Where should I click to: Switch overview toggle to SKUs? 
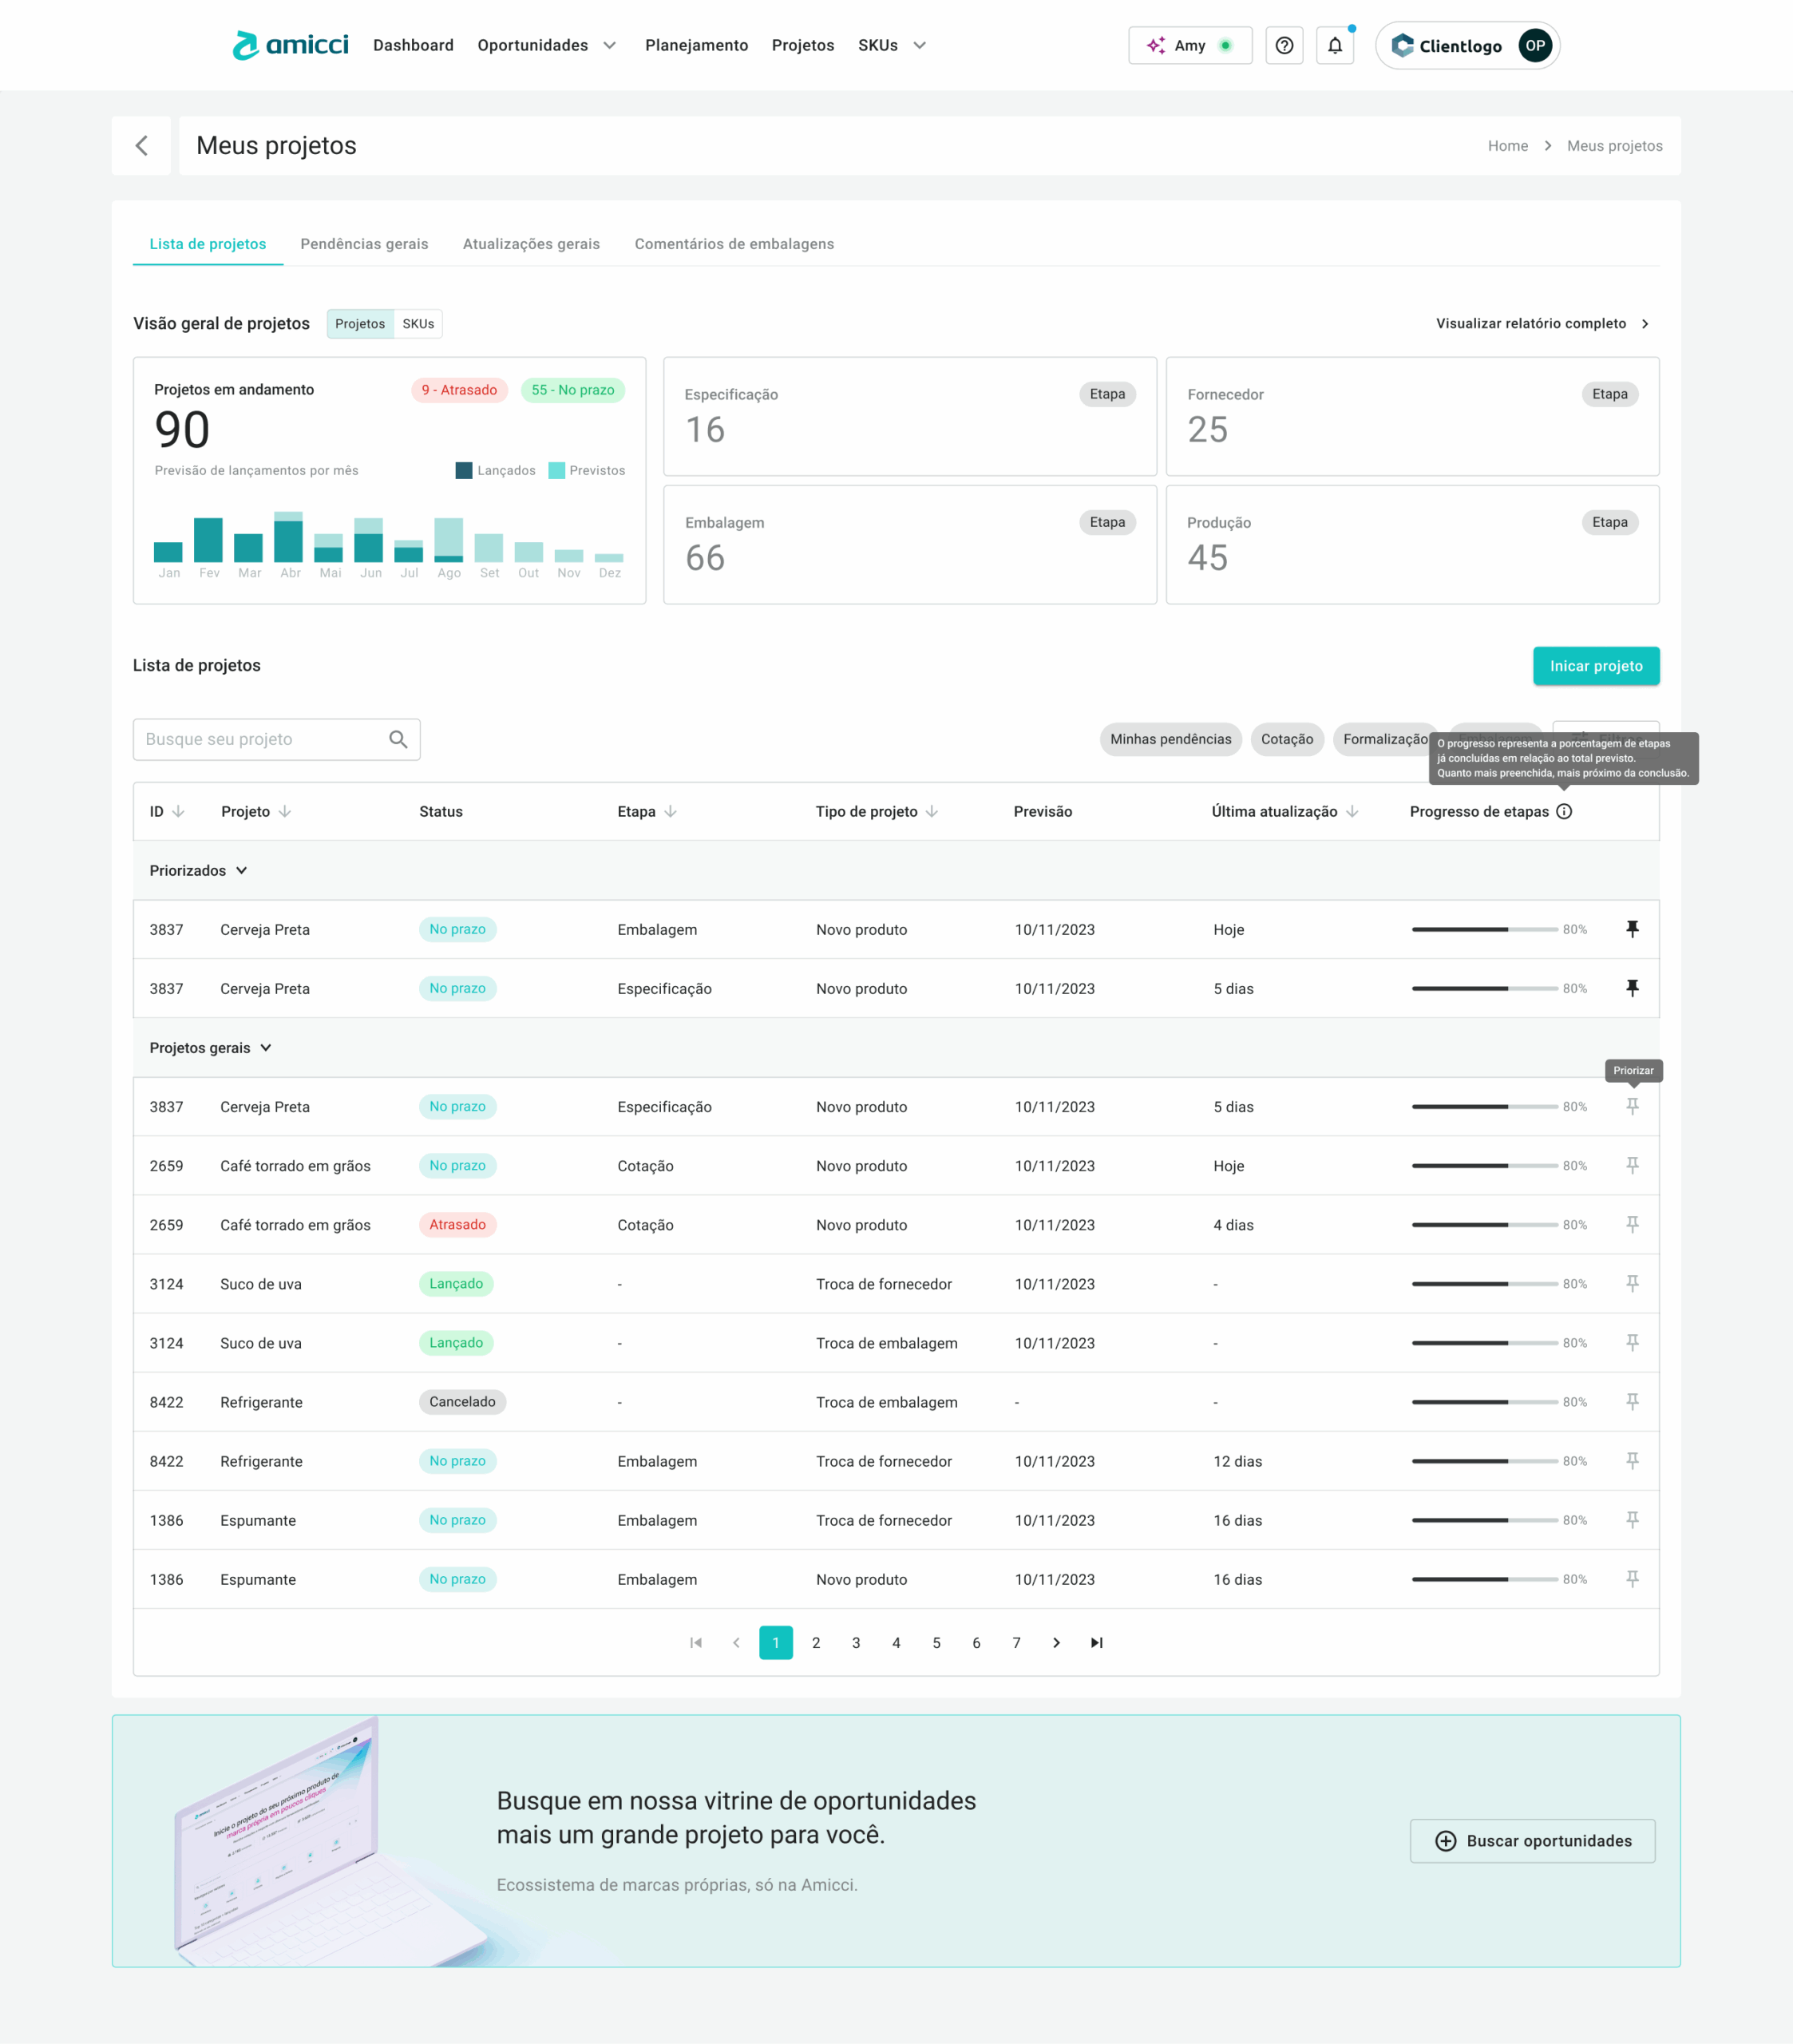[418, 324]
